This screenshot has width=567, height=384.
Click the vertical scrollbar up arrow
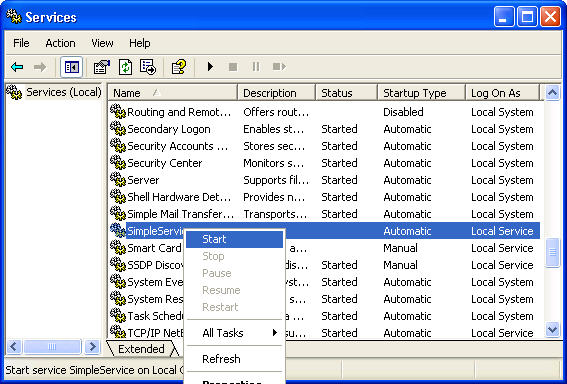pos(552,93)
